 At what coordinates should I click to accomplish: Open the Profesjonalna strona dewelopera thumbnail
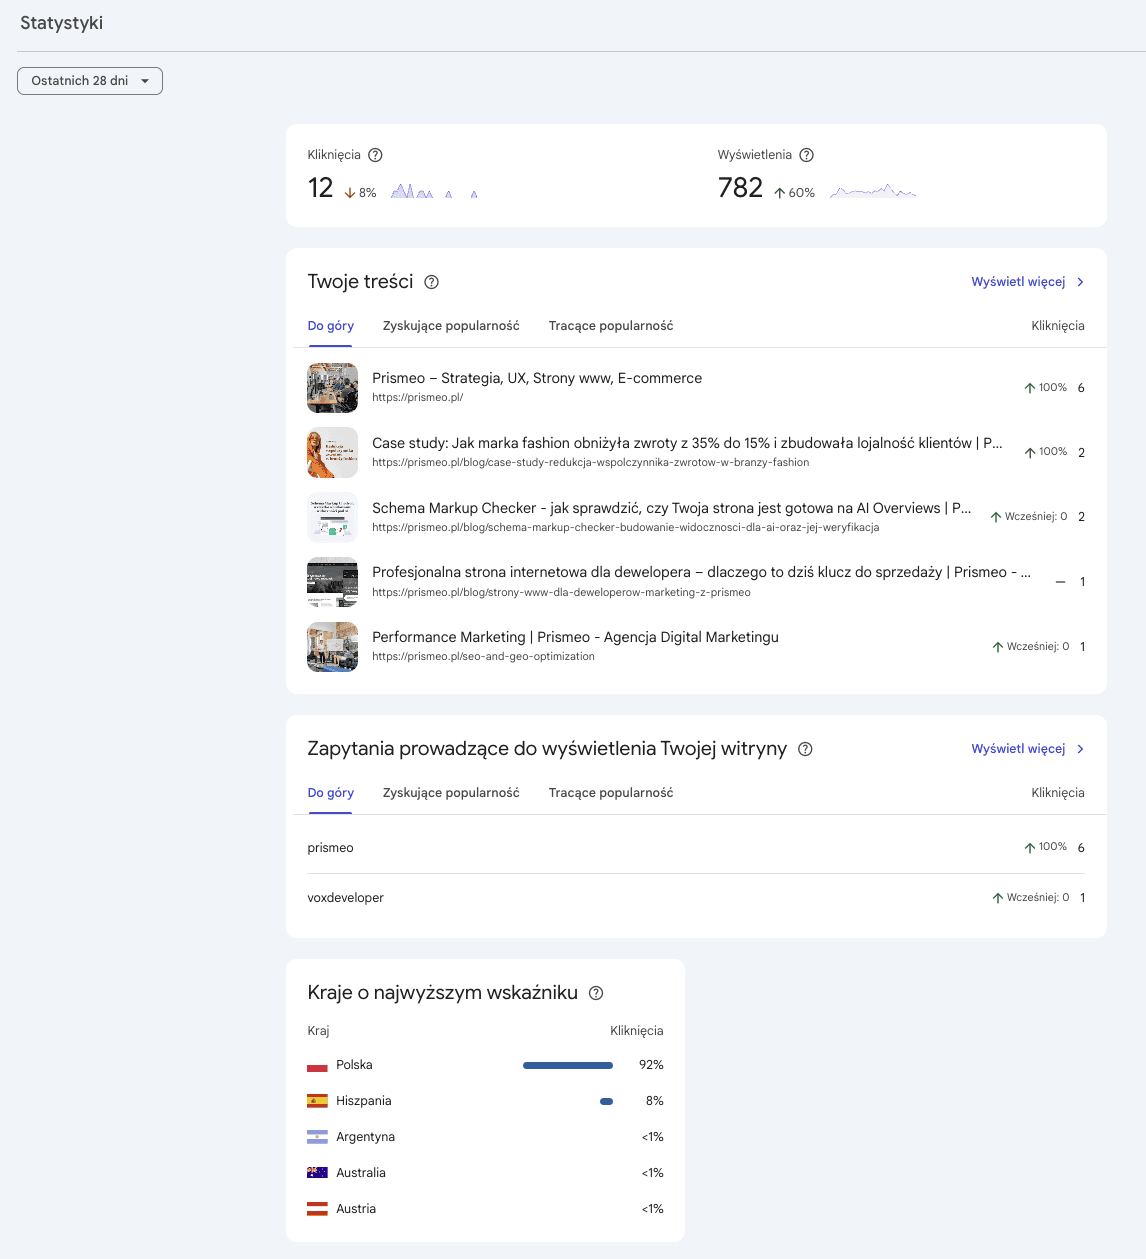click(332, 582)
